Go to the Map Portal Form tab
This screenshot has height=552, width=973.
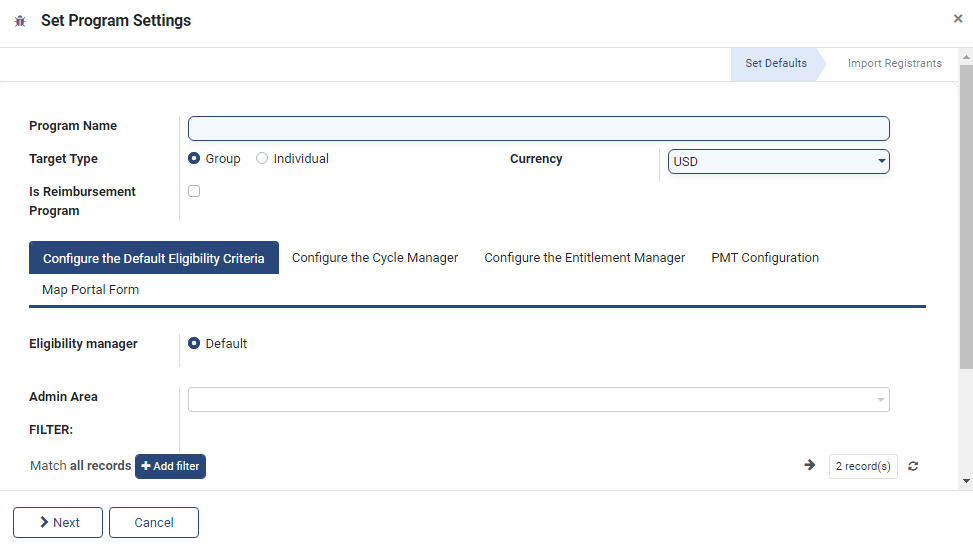(91, 290)
